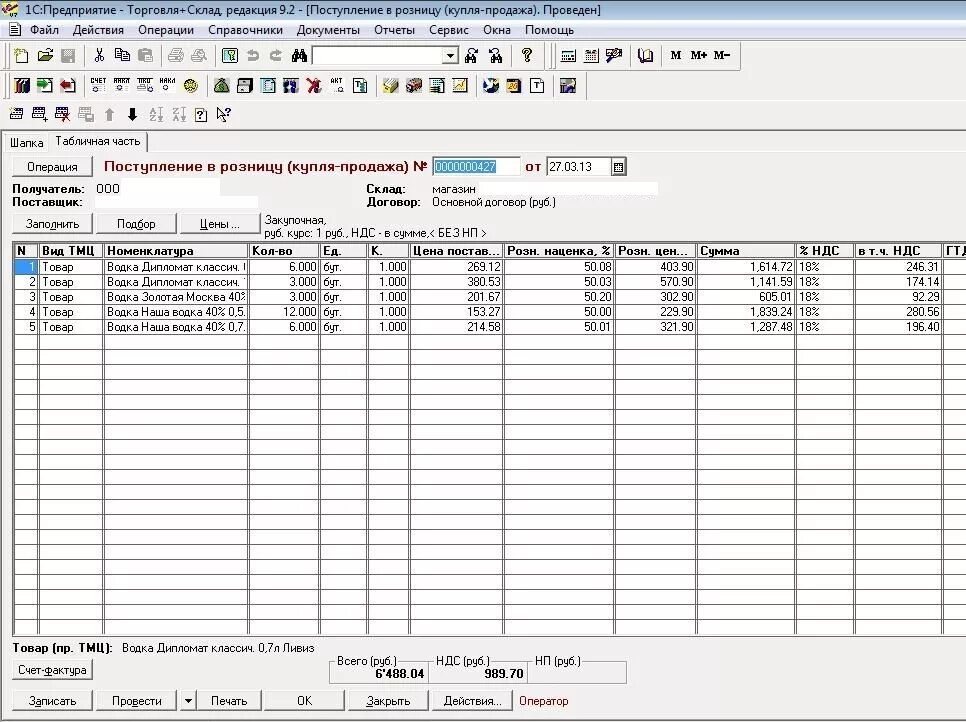The height and width of the screenshot is (722, 966).
Task: Click the Печать button
Action: tap(229, 700)
